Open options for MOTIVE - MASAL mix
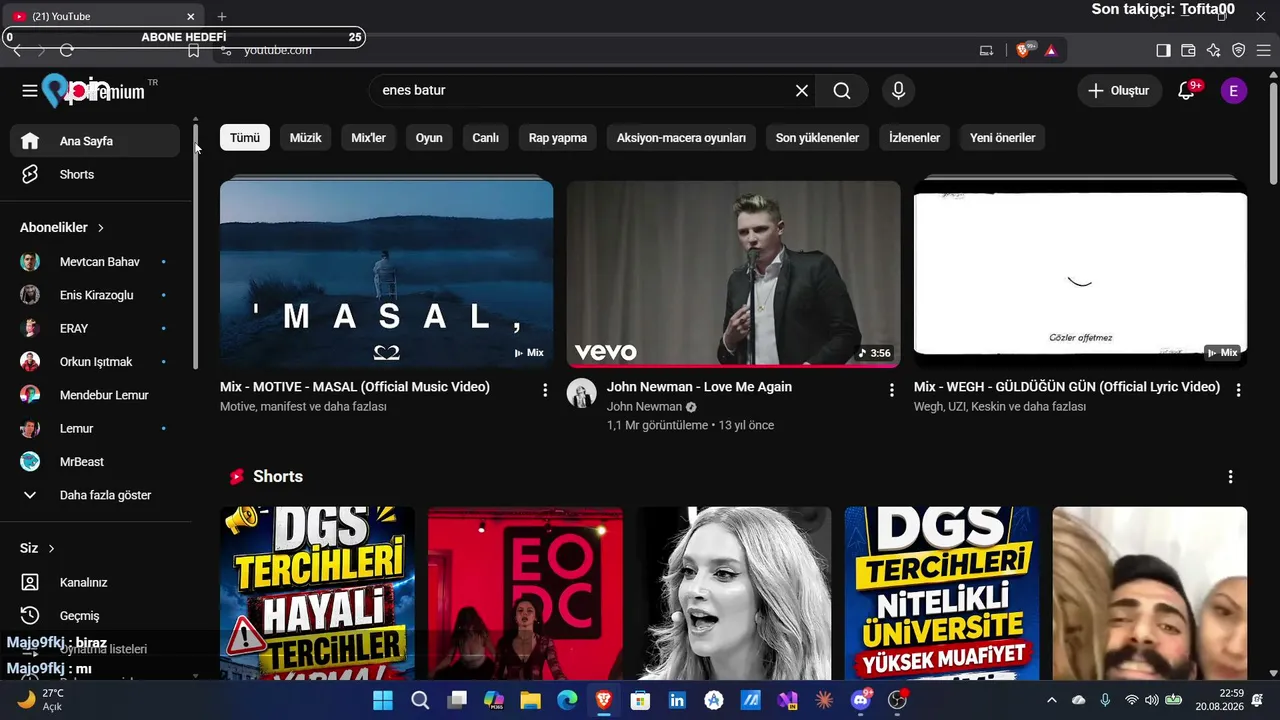The image size is (1280, 720). (x=545, y=390)
